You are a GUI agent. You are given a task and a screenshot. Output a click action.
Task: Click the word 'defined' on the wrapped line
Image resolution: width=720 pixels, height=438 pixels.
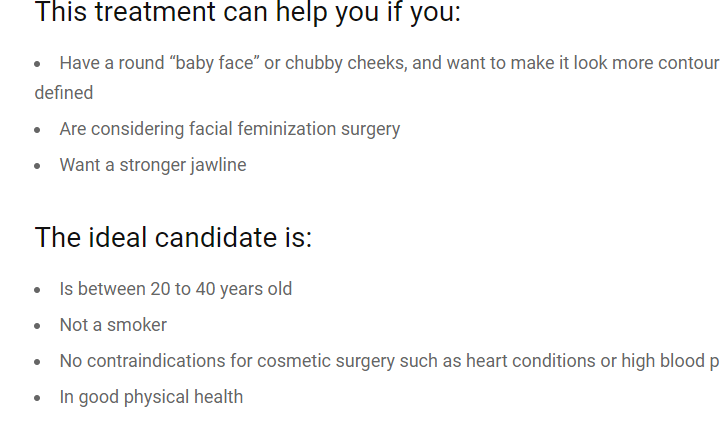(x=64, y=93)
